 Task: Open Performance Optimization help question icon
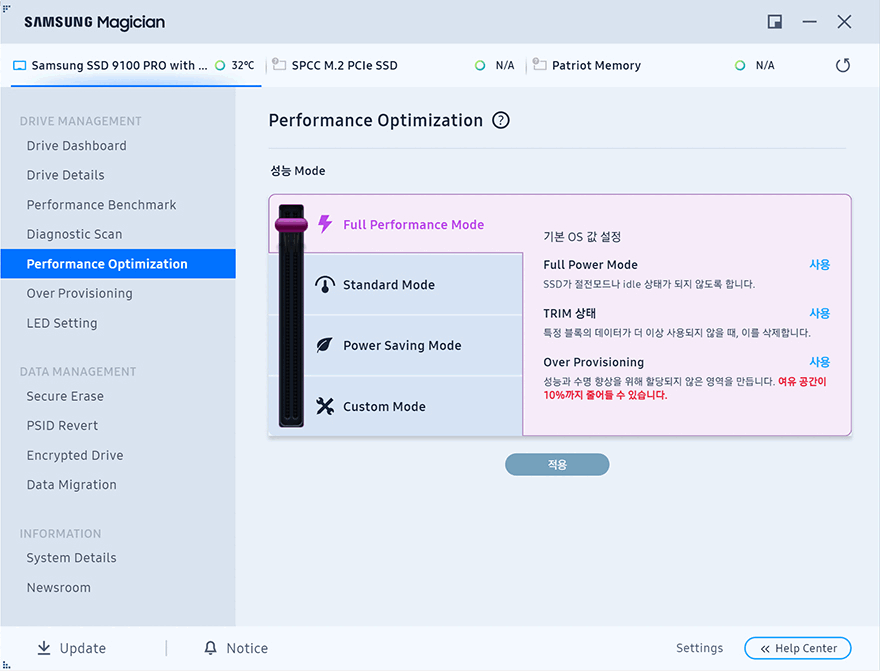click(x=501, y=120)
